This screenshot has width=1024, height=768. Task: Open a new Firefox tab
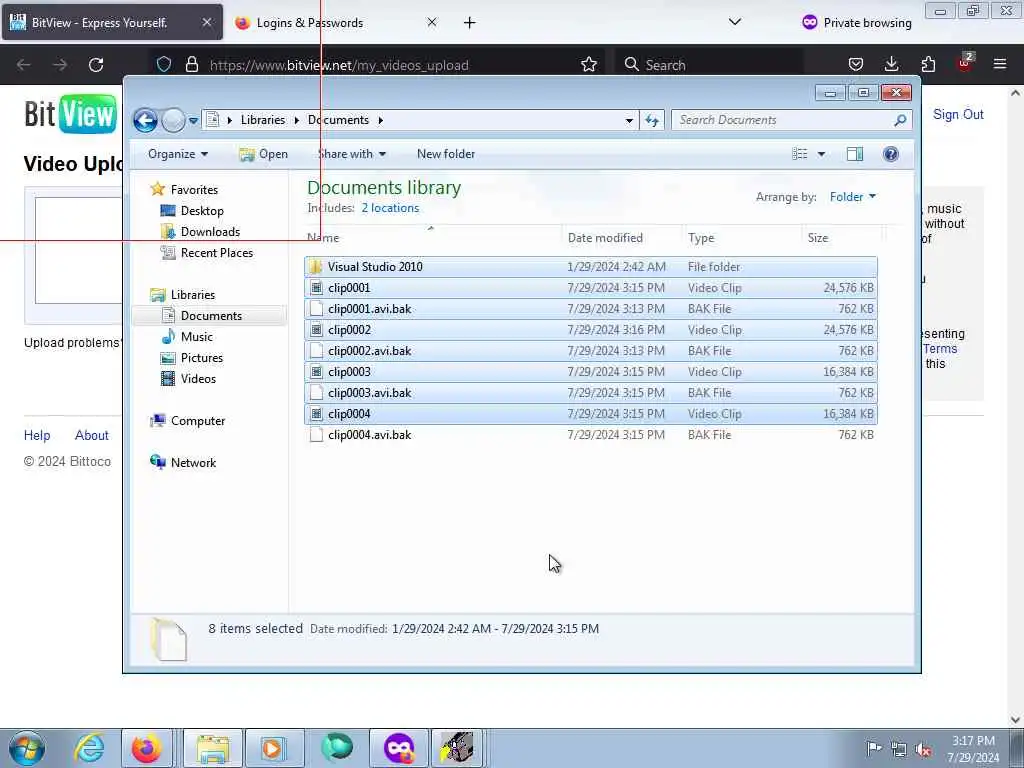[470, 23]
